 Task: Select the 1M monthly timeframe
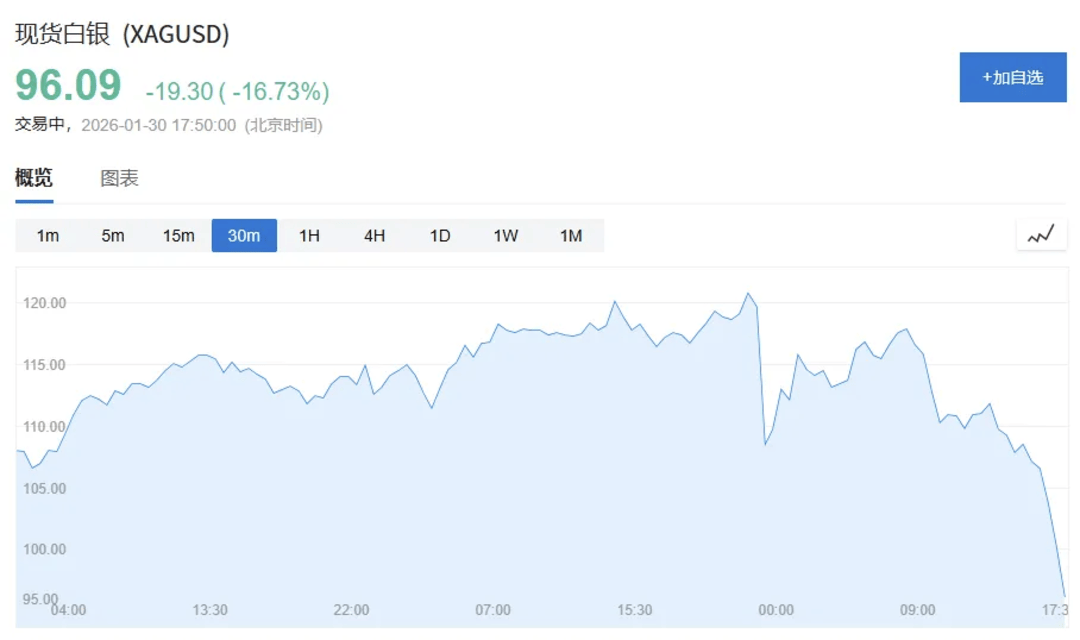tap(570, 235)
